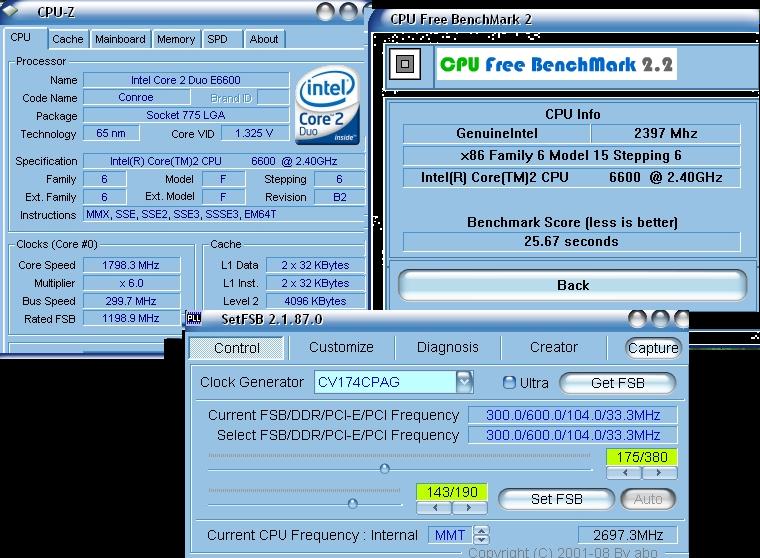Screen dimensions: 760x558
Task: Minimize the CPU-Z window
Action: tap(325, 11)
